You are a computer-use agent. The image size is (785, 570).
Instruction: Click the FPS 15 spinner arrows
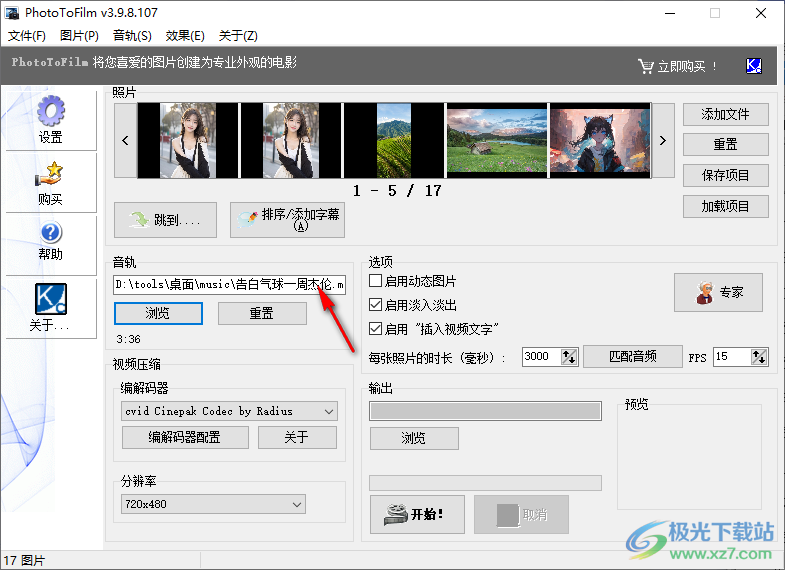(x=759, y=357)
